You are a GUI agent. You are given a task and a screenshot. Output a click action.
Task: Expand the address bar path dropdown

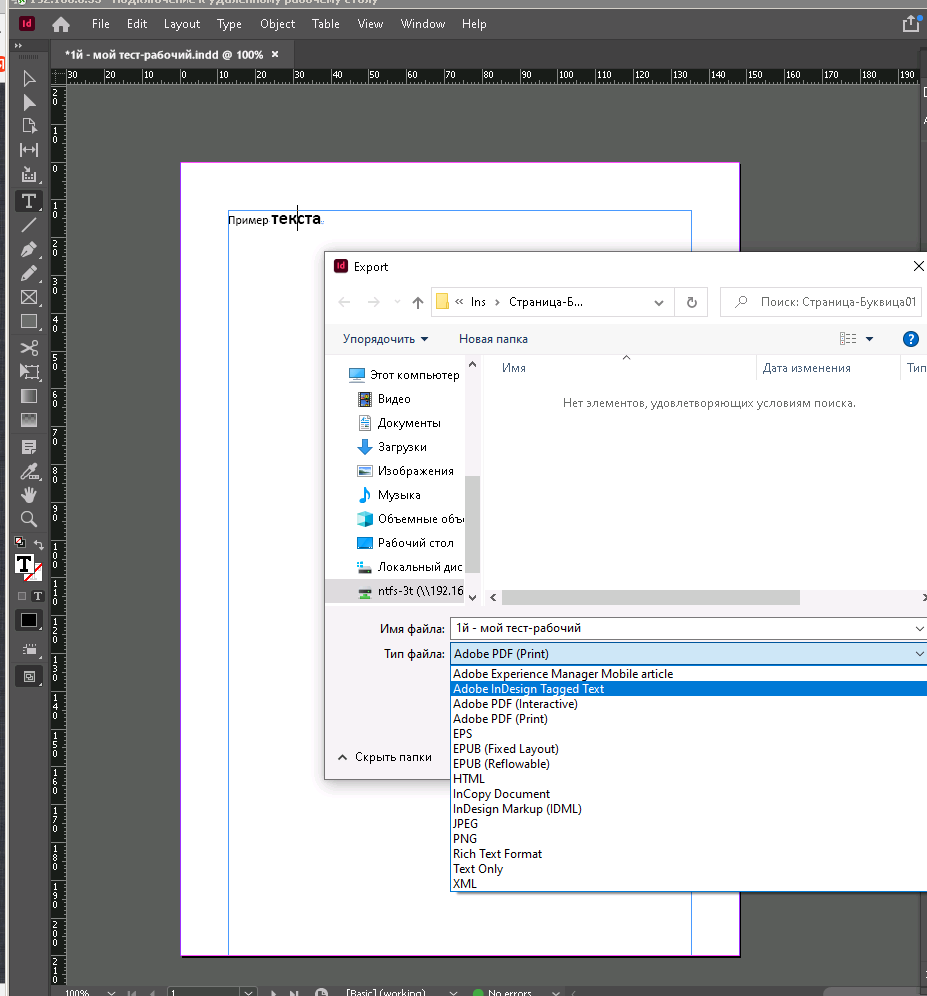click(659, 302)
